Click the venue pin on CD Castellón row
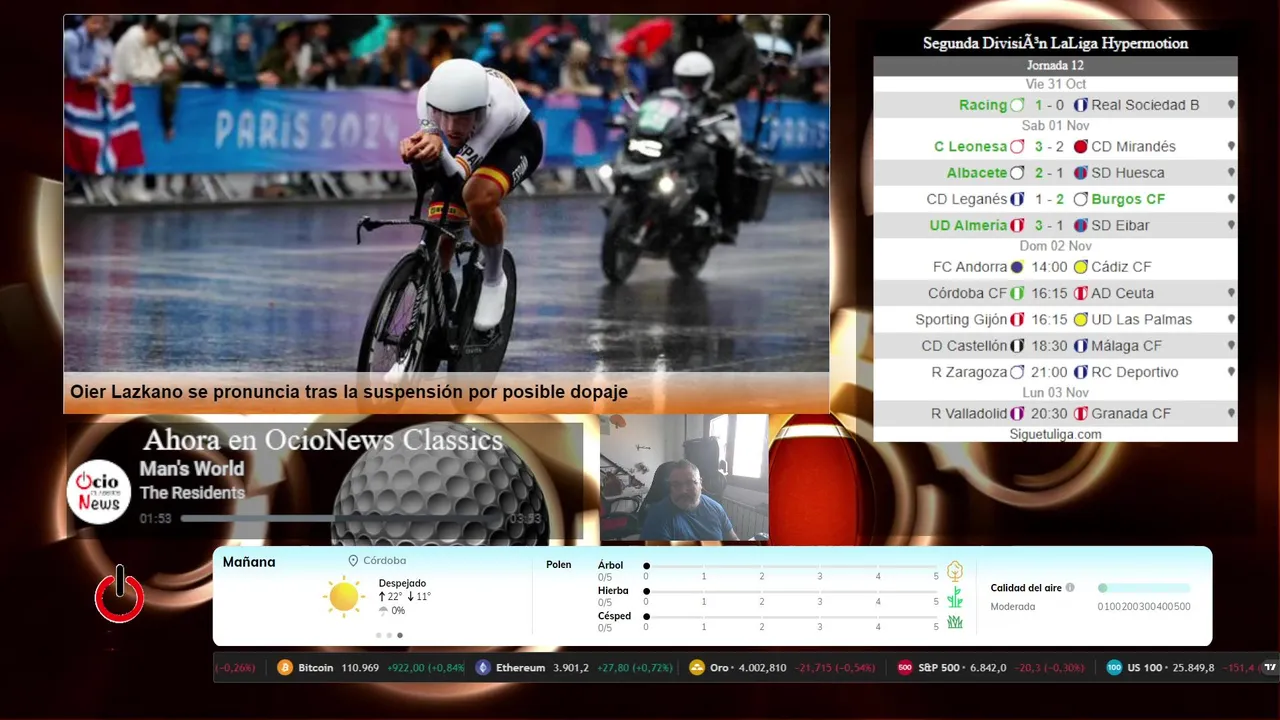 [x=1231, y=346]
